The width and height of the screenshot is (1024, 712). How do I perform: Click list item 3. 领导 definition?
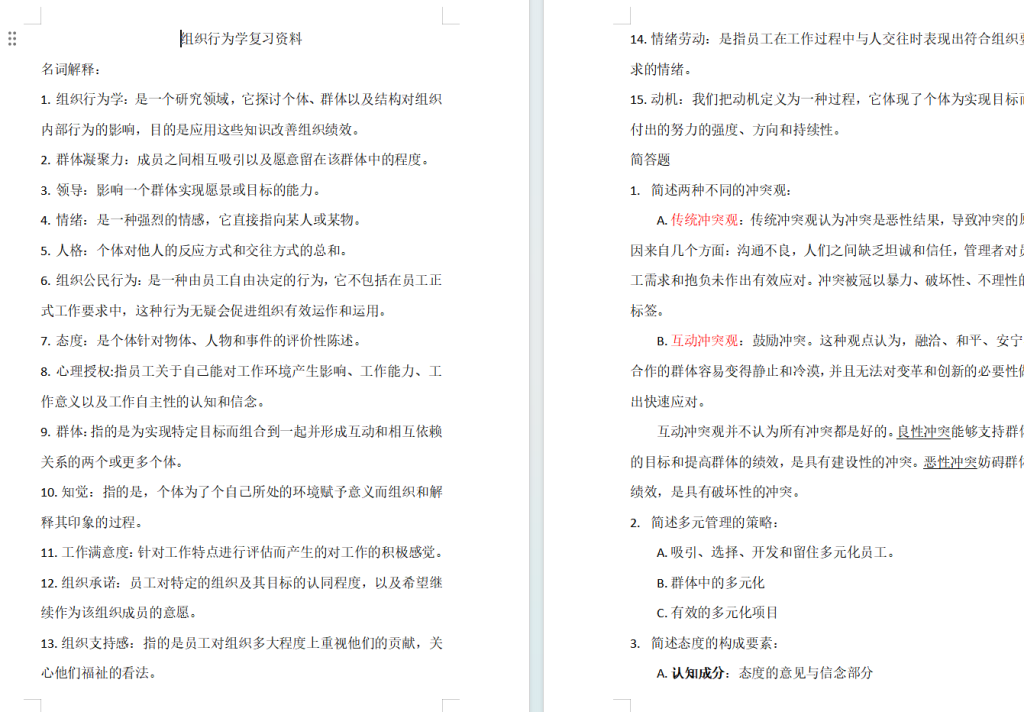[x=181, y=190]
